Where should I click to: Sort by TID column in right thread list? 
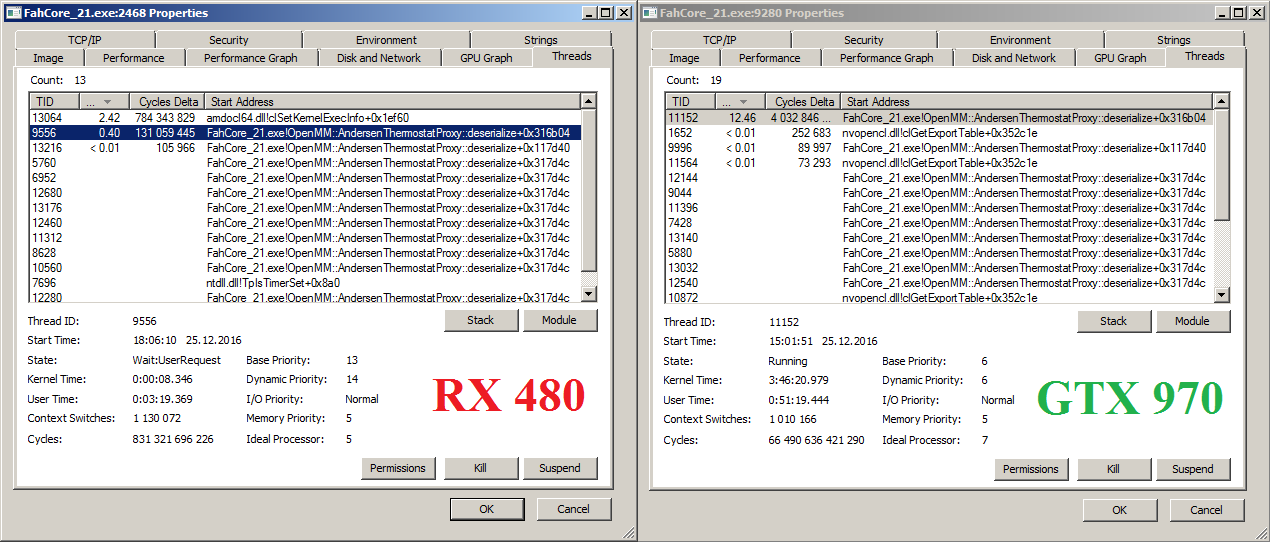pos(689,102)
